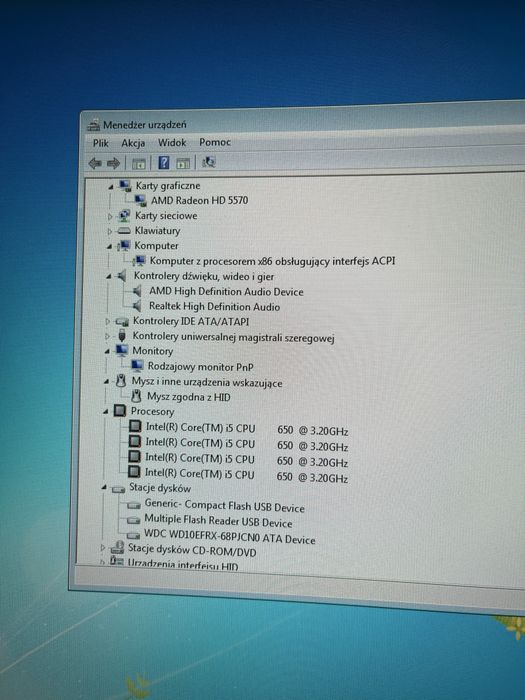Click the Monitory category icon

click(121, 350)
